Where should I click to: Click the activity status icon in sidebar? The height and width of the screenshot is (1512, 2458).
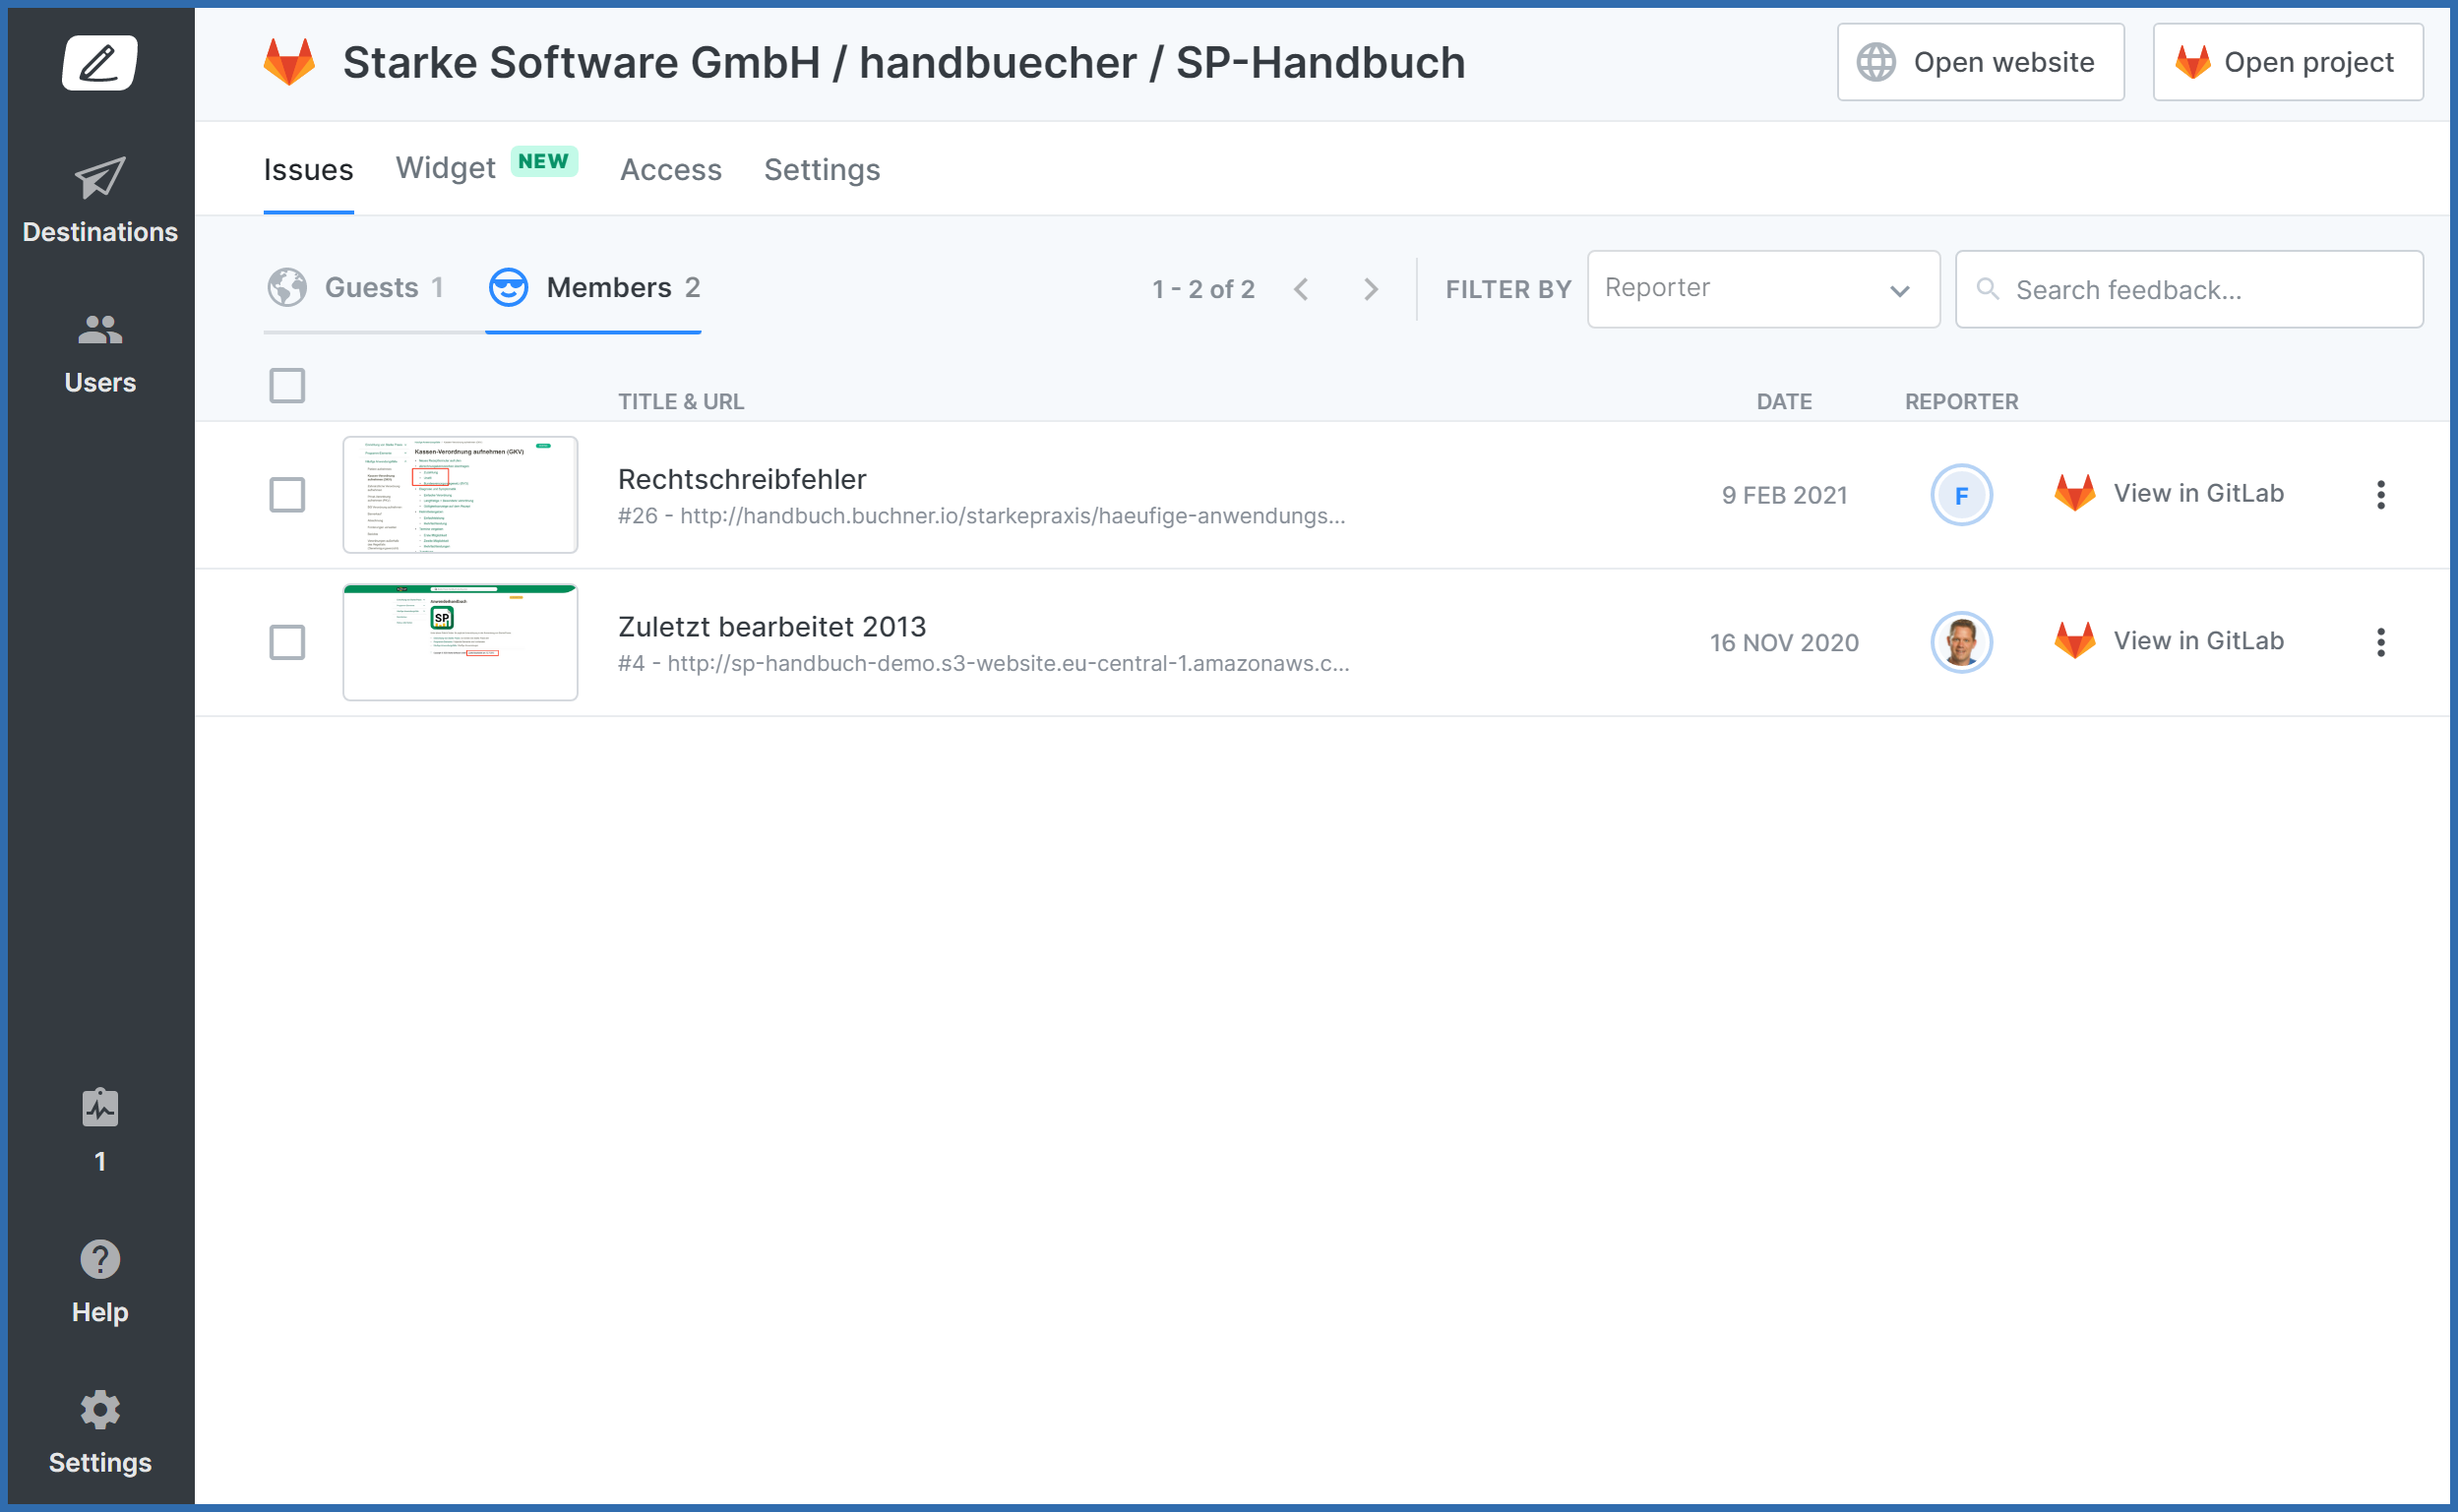pyautogui.click(x=100, y=1108)
